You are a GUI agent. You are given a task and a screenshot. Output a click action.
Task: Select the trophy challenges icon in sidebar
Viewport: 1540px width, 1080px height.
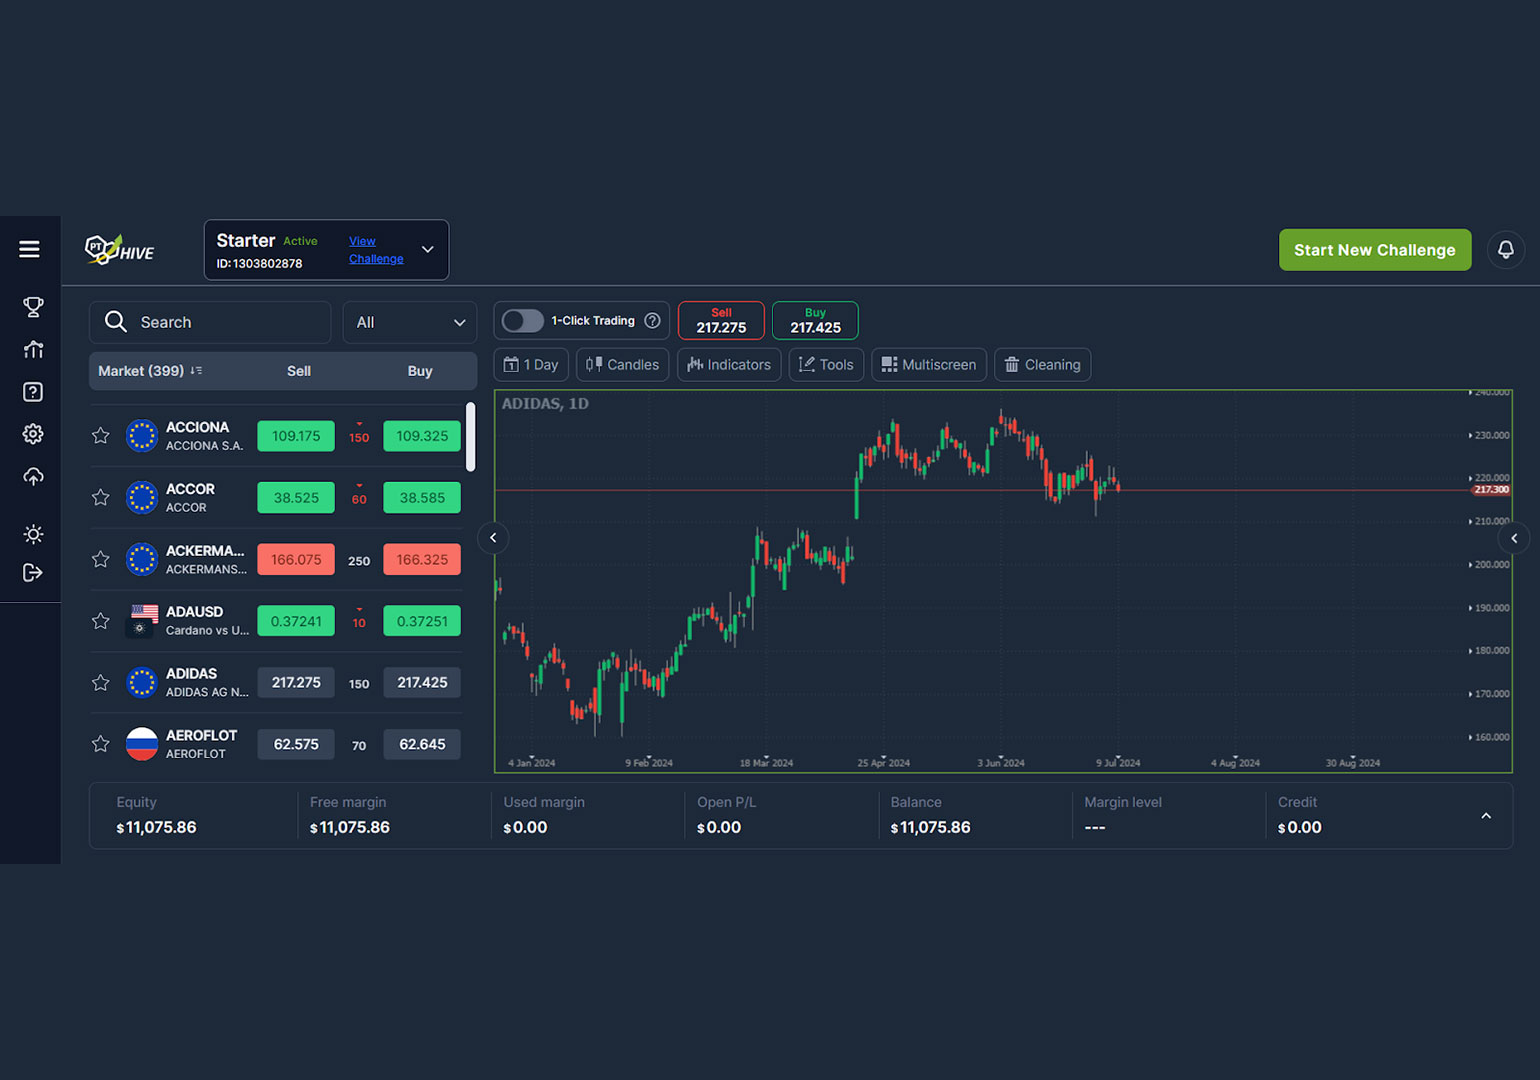click(33, 307)
